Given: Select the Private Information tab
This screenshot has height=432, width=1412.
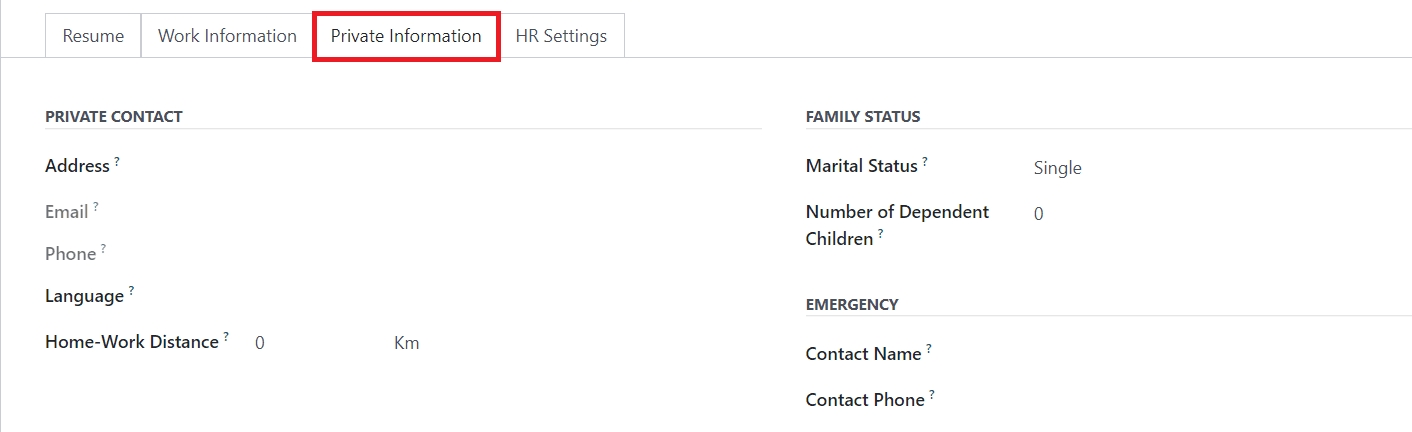Looking at the screenshot, I should tap(406, 36).
